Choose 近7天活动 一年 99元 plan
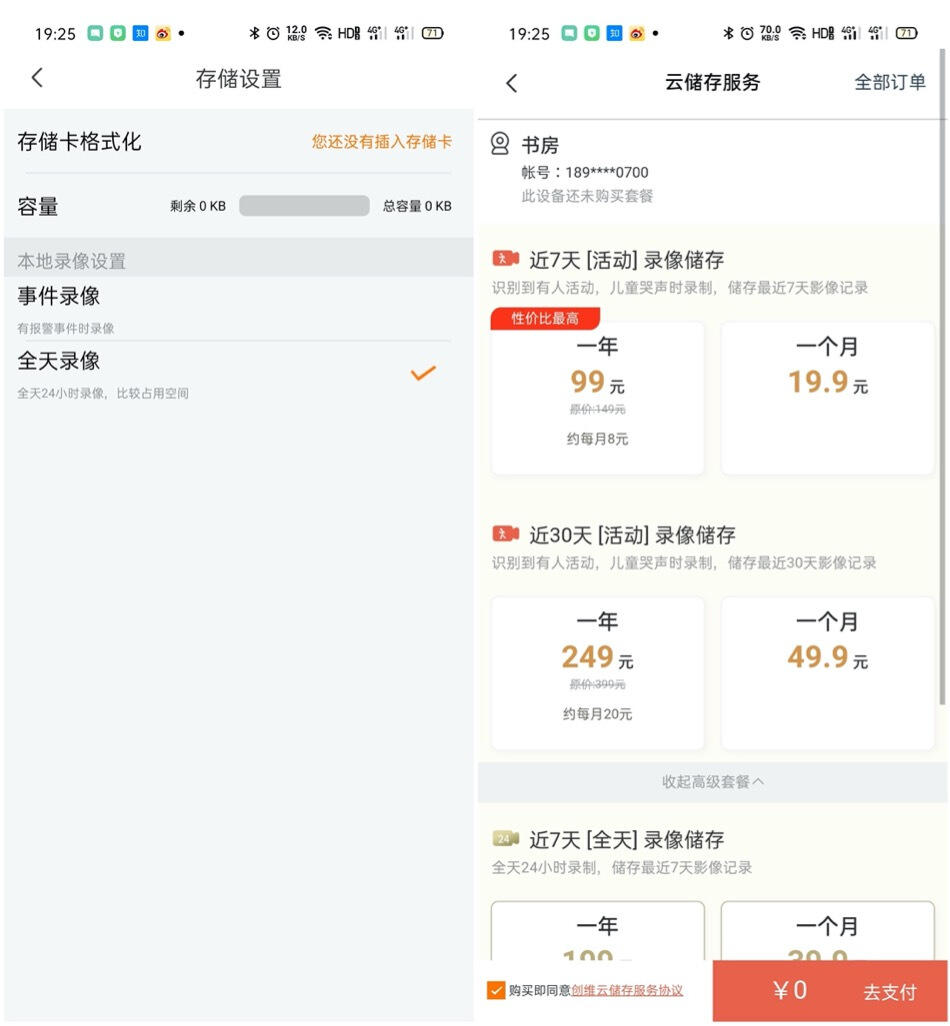The image size is (950, 1026). point(597,398)
